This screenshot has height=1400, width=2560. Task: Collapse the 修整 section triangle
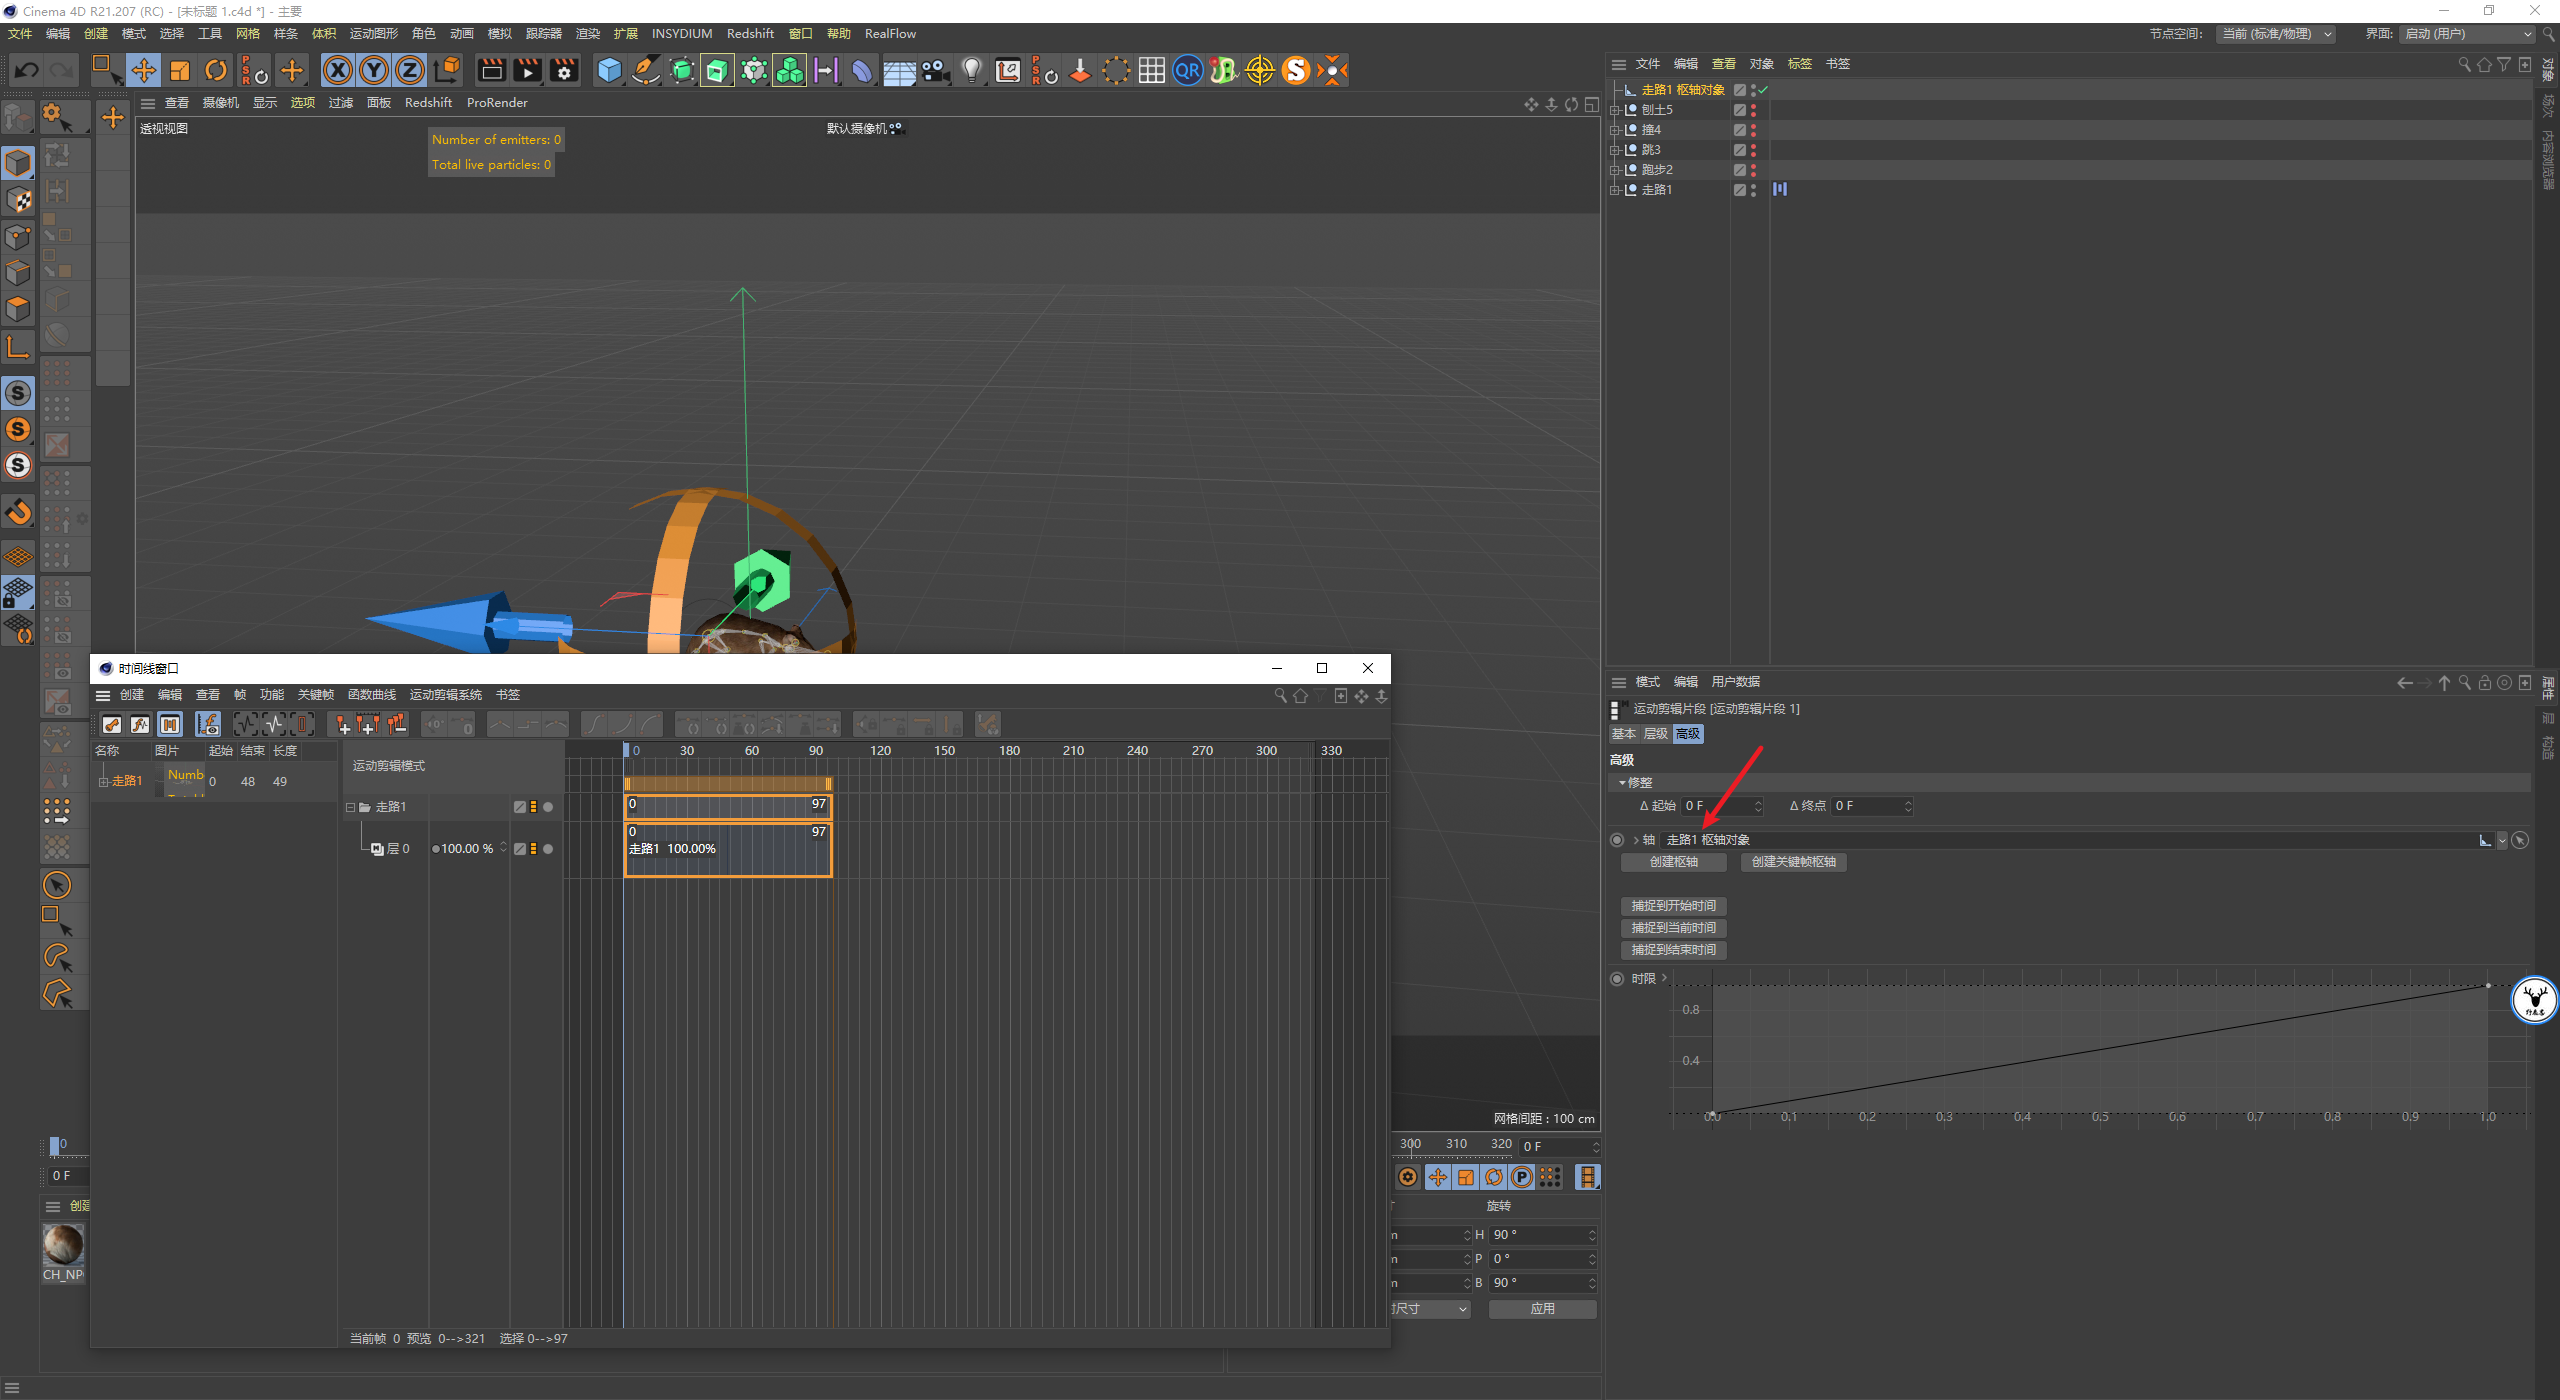1622,783
